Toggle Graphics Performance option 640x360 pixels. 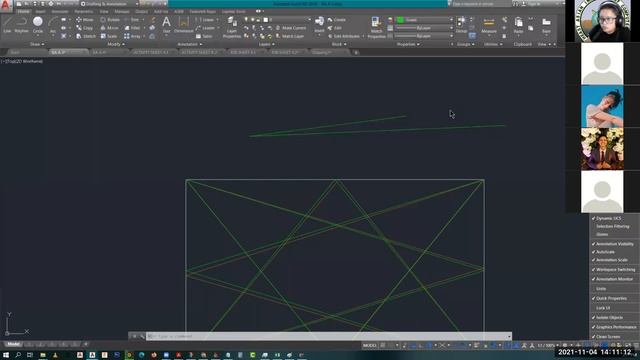click(x=613, y=327)
